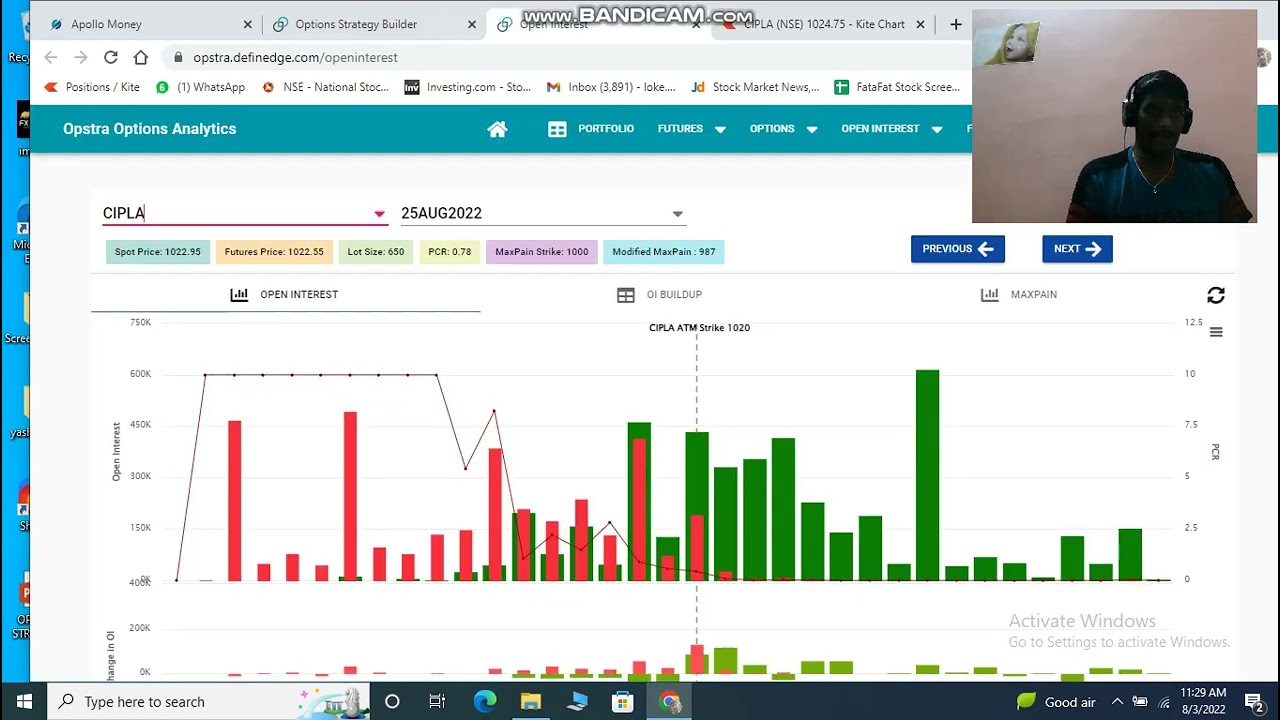Image resolution: width=1280 pixels, height=720 pixels.
Task: Open the 25AUG2022 expiry dropdown
Action: (542, 213)
